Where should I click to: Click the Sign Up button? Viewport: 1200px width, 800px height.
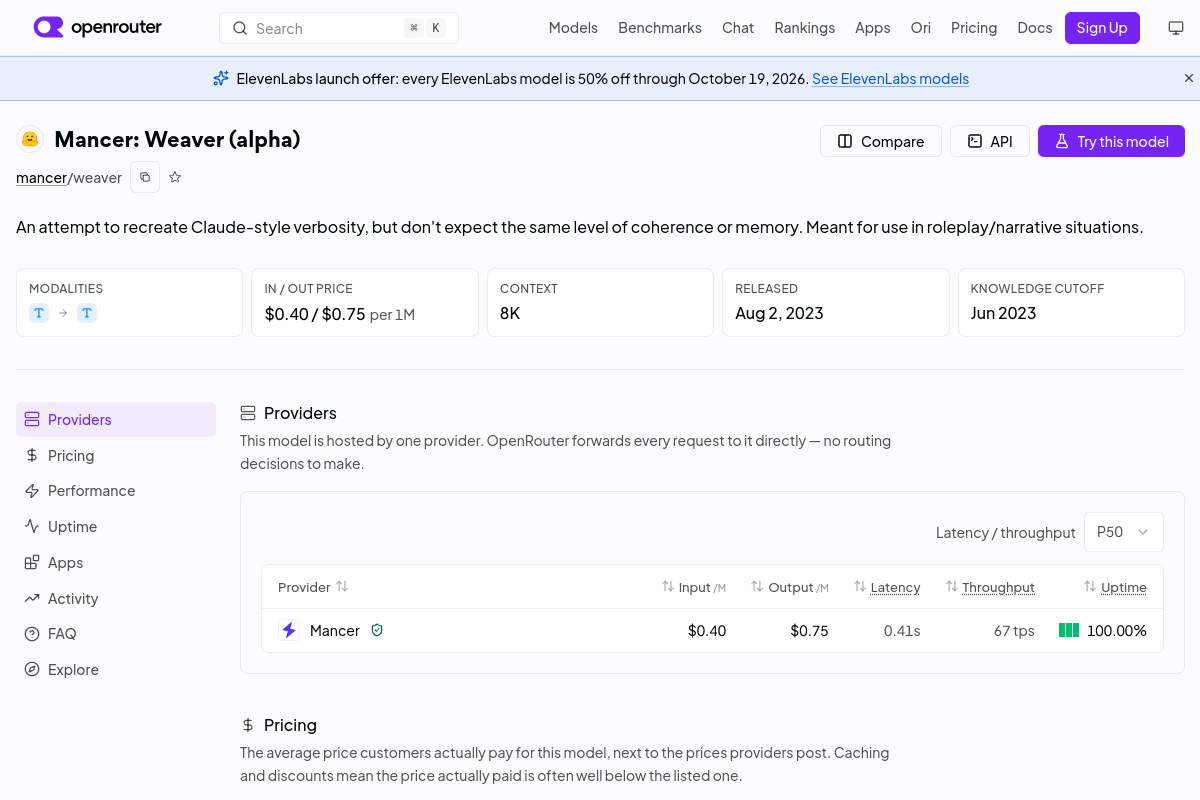[1102, 28]
